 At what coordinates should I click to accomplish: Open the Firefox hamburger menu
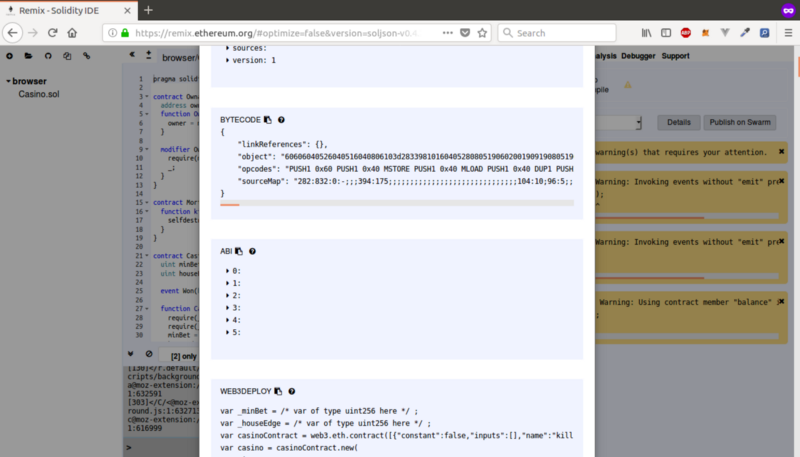[x=788, y=33]
